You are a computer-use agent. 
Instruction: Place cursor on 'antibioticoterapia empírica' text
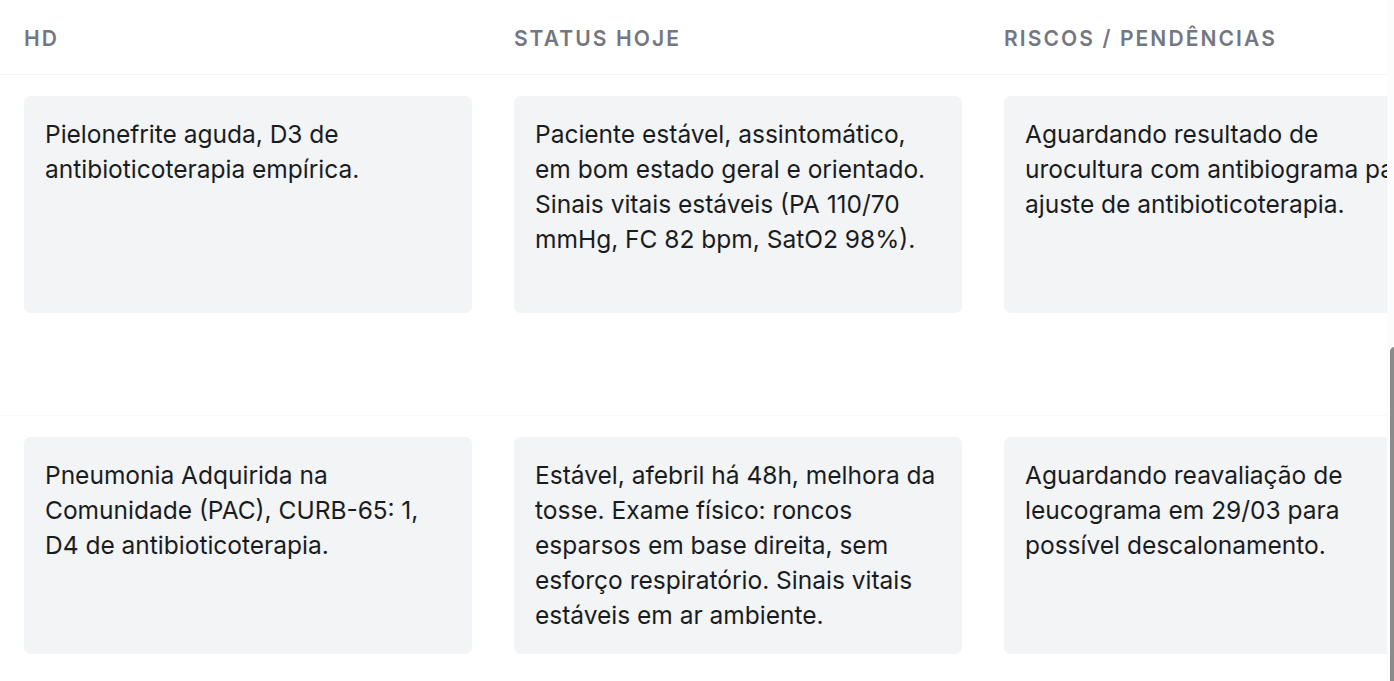click(x=201, y=170)
